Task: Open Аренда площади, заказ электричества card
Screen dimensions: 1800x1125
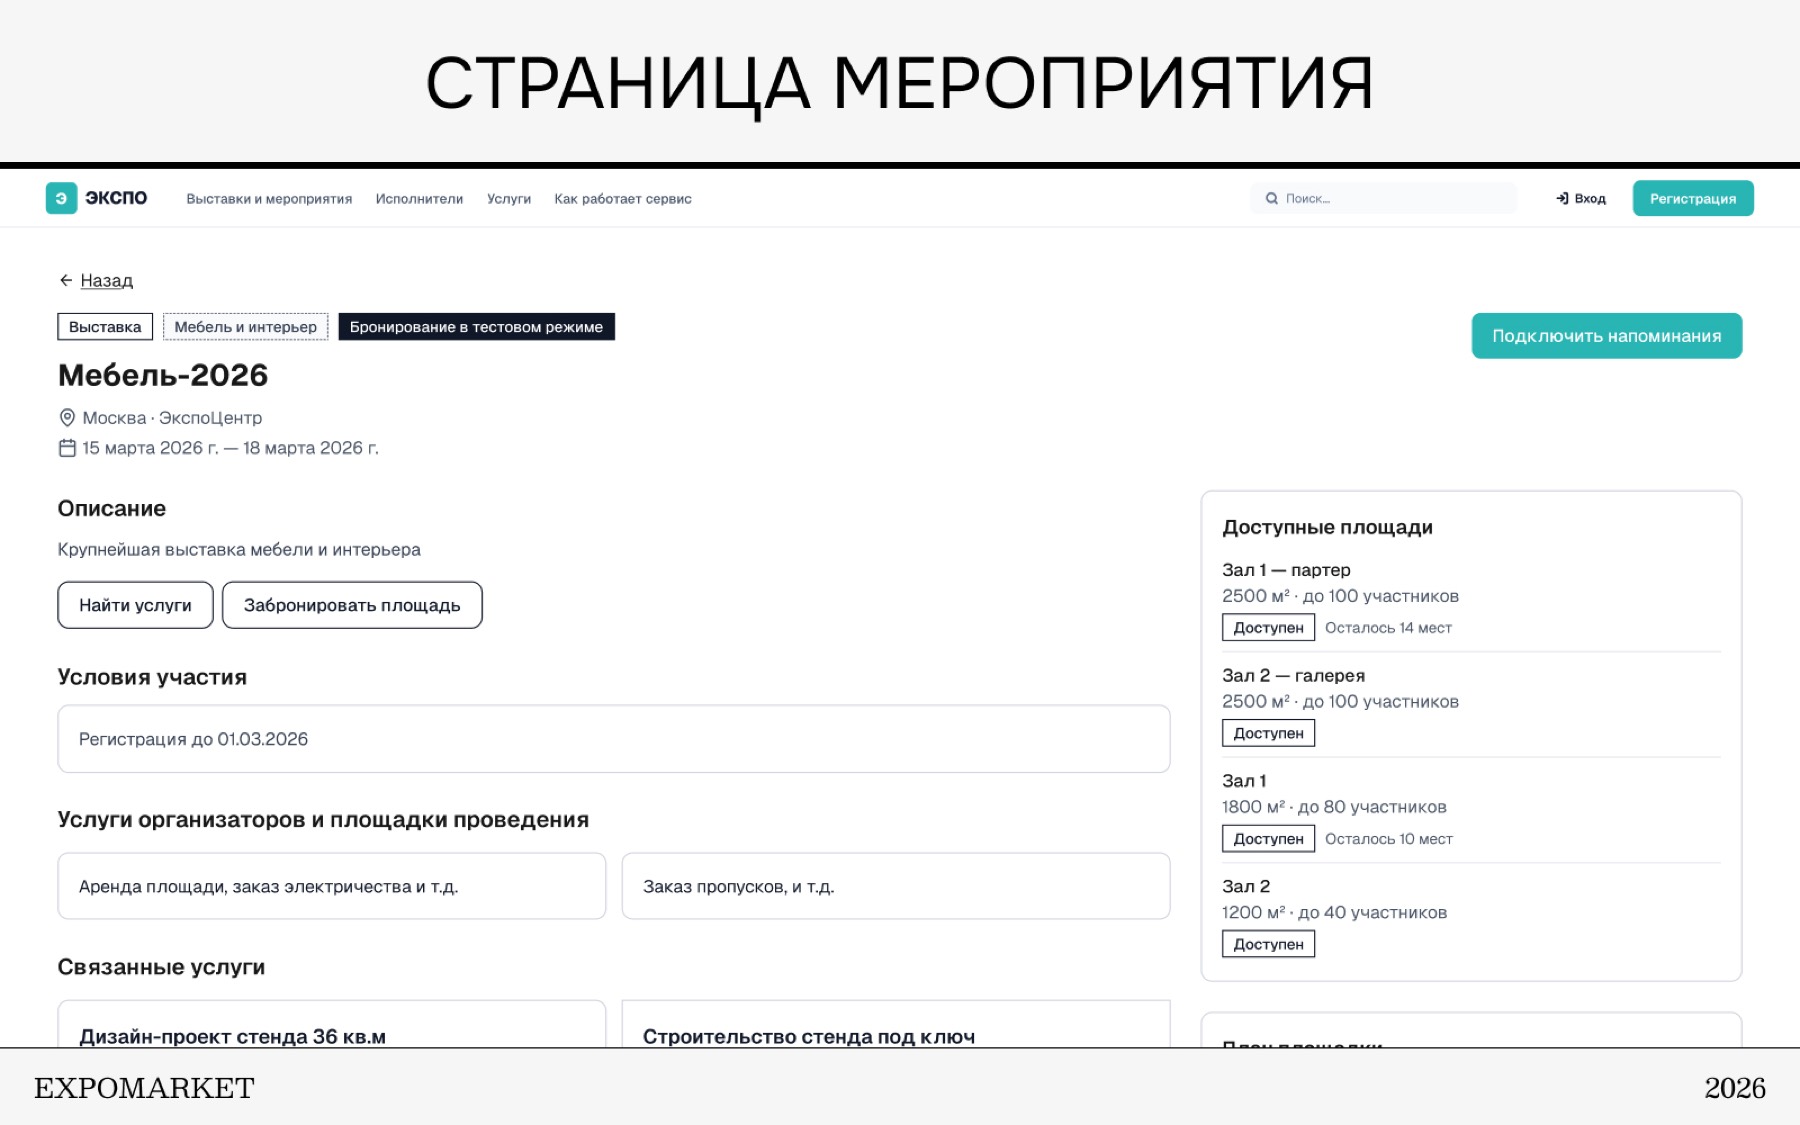Action: 332,886
